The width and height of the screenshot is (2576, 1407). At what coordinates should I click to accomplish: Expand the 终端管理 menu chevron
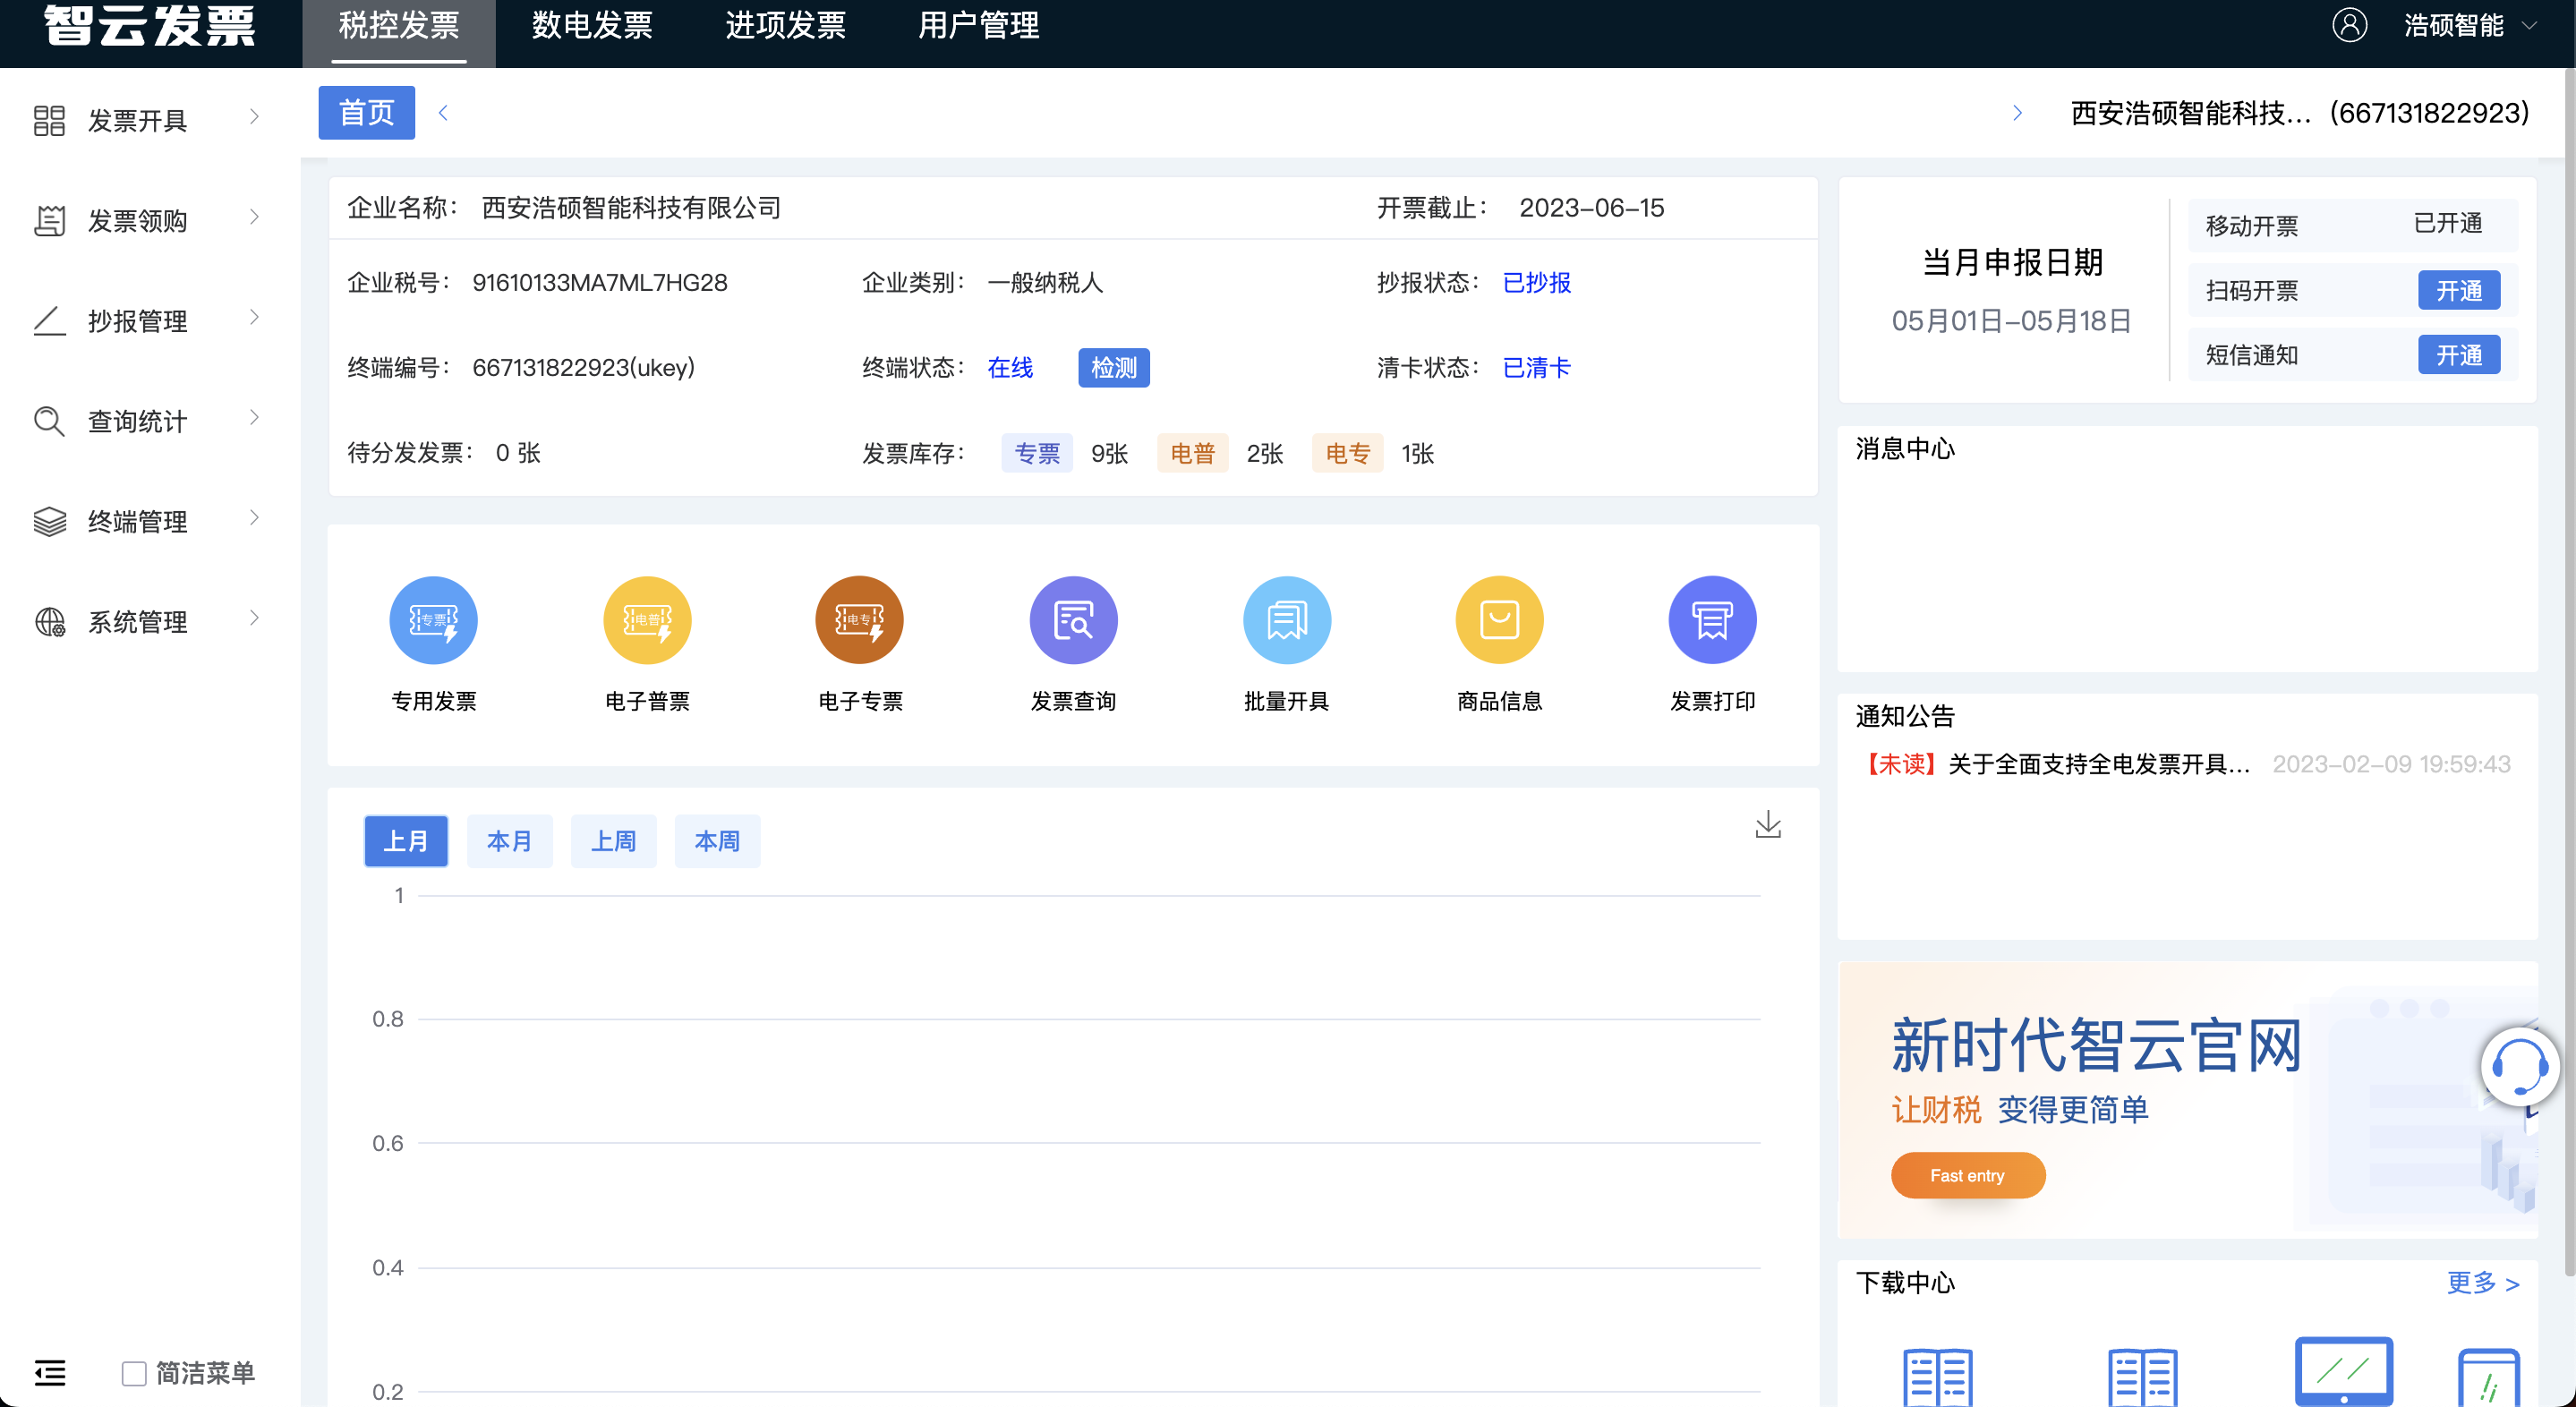pyautogui.click(x=254, y=517)
